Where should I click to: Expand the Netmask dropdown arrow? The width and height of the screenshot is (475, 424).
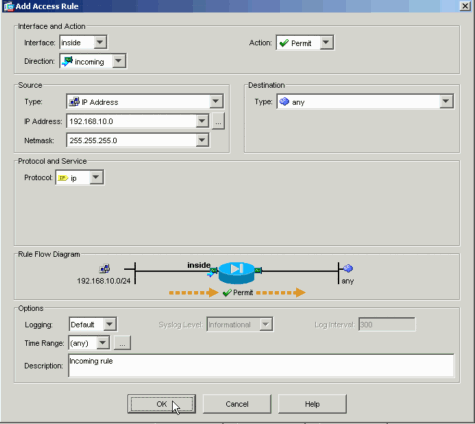202,140
